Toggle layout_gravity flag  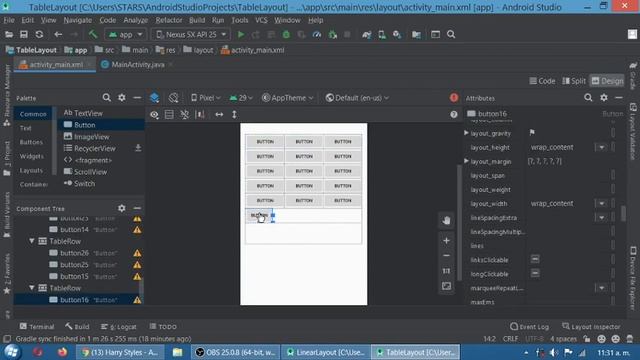click(532, 132)
